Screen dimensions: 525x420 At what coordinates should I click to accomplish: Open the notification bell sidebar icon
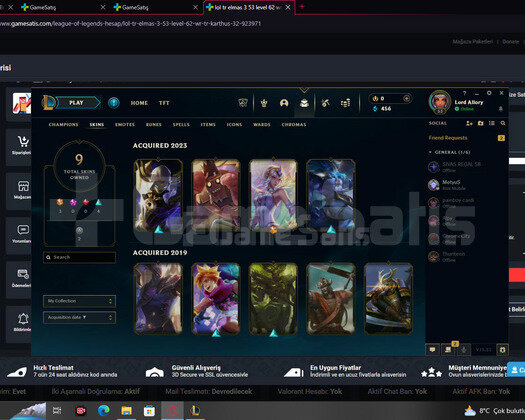click(23, 319)
